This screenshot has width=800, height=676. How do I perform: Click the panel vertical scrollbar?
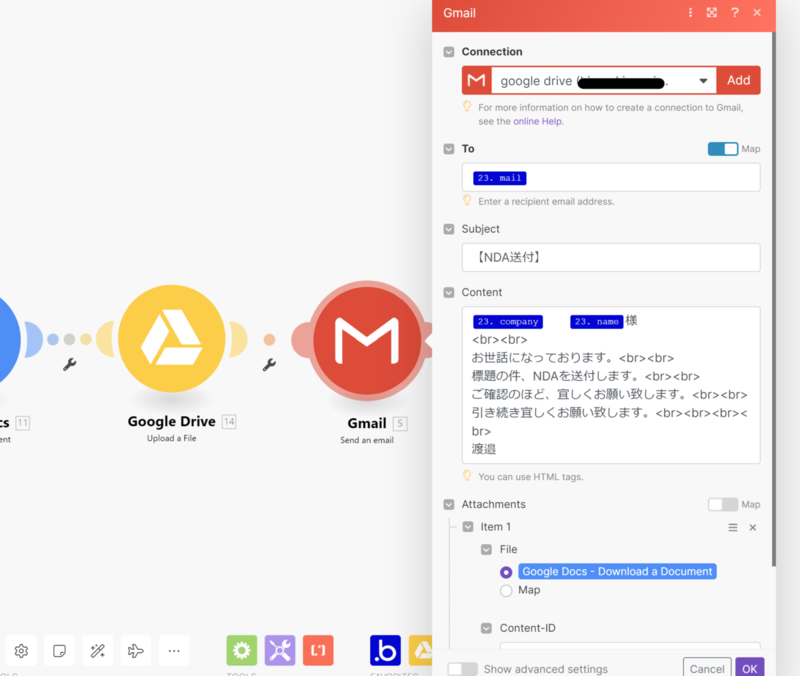(x=773, y=298)
